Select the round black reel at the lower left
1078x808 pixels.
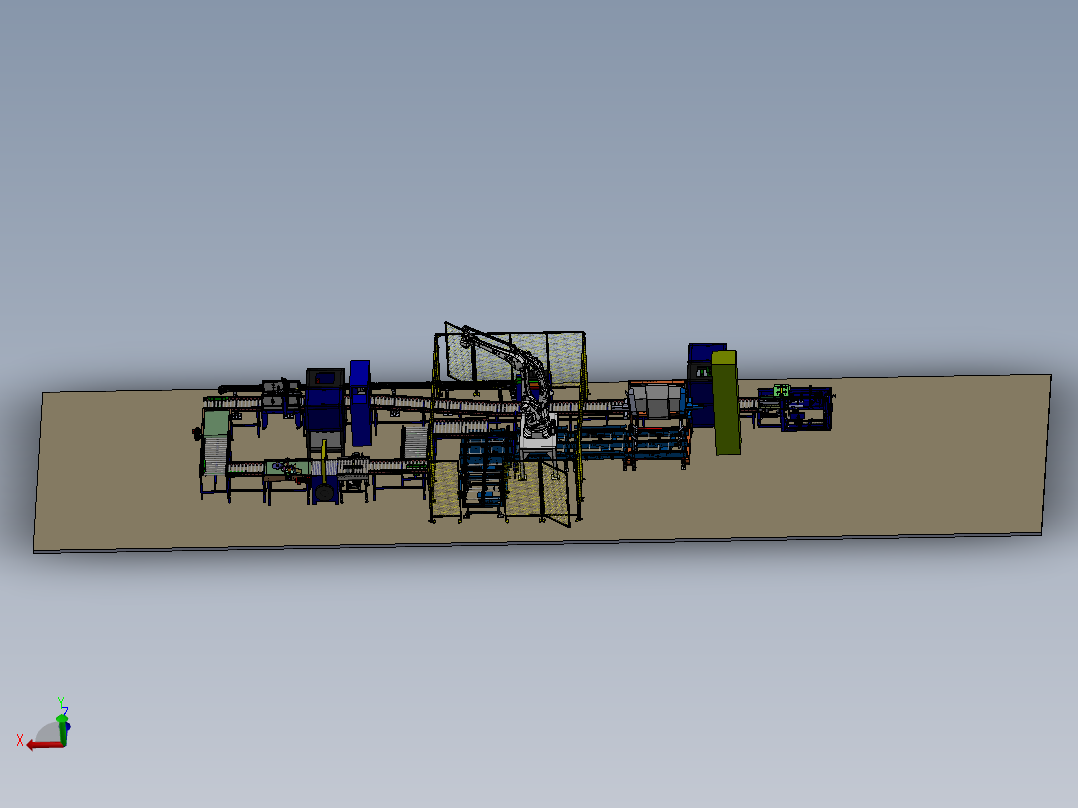point(324,492)
